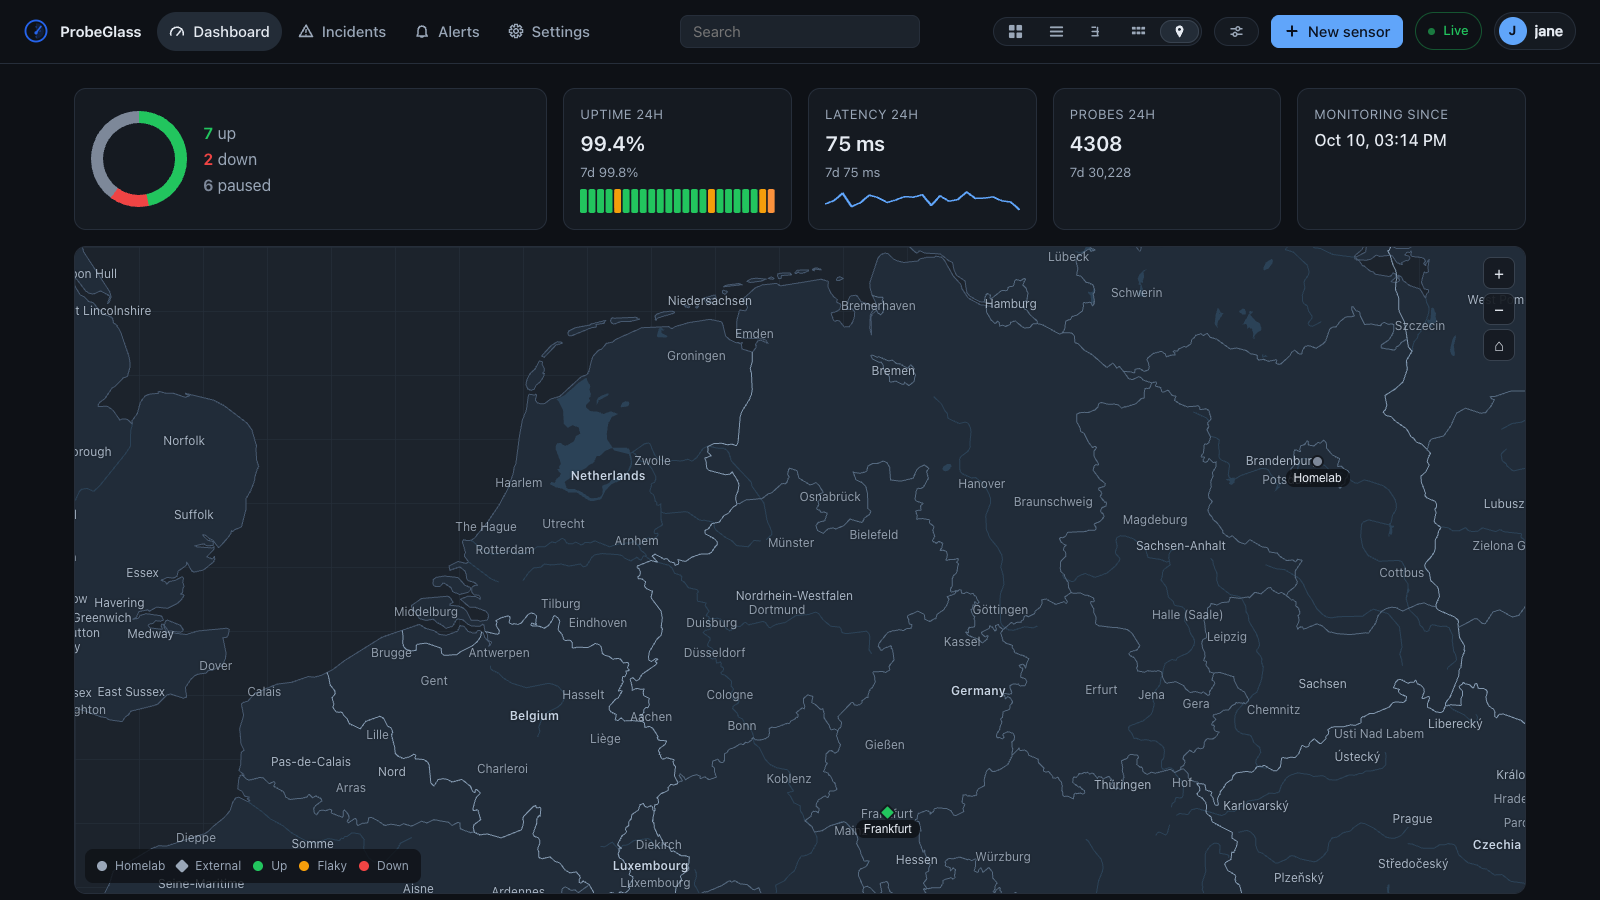
Task: Click the Oct 10, 03:14 PM date
Action: tap(1380, 140)
